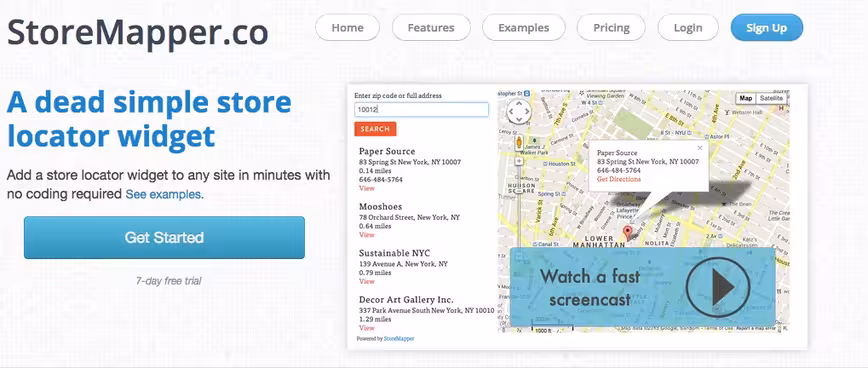The height and width of the screenshot is (368, 868).
Task: Select the Mooshoes store name
Action: [380, 206]
